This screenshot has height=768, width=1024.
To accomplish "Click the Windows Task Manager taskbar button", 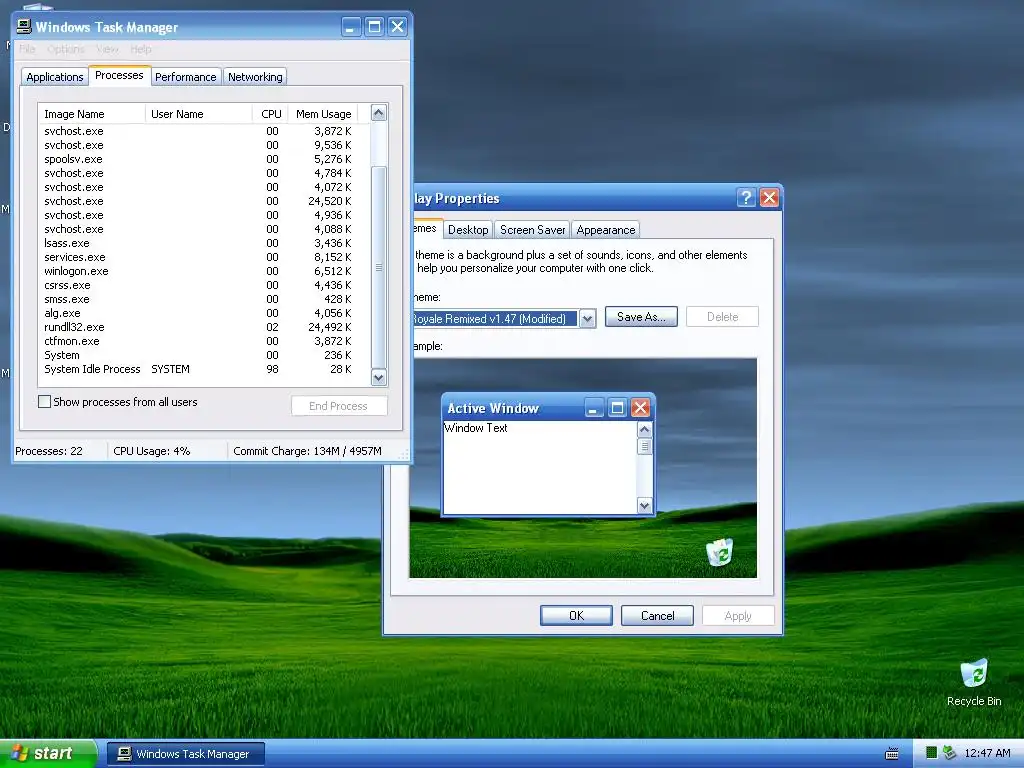I will [185, 754].
